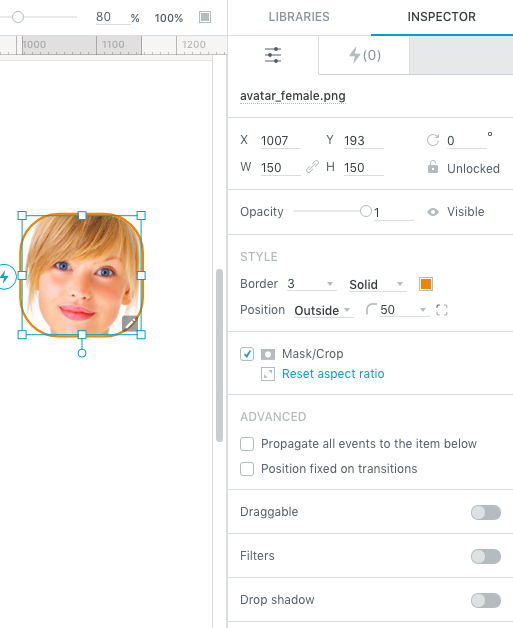Click the rotation angle icon

[x=433, y=140]
